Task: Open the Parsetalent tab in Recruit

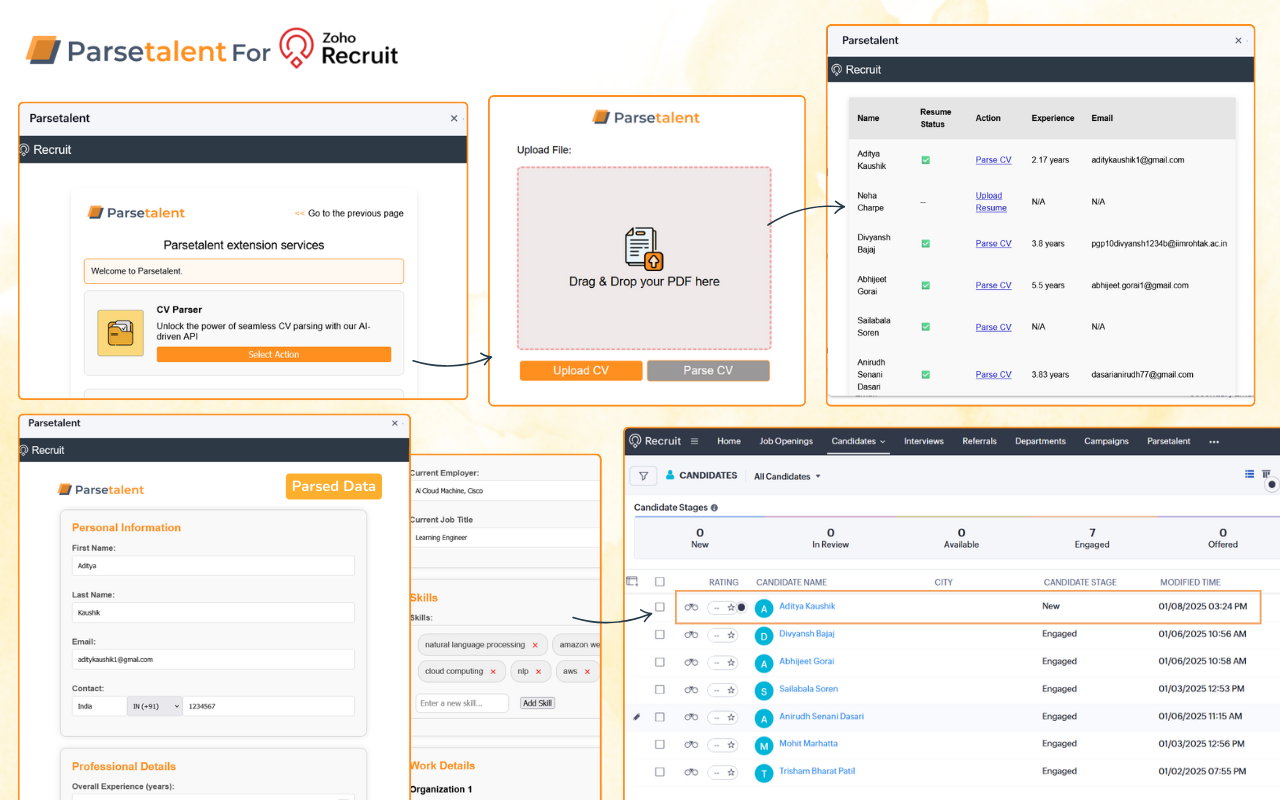Action: pyautogui.click(x=1168, y=441)
